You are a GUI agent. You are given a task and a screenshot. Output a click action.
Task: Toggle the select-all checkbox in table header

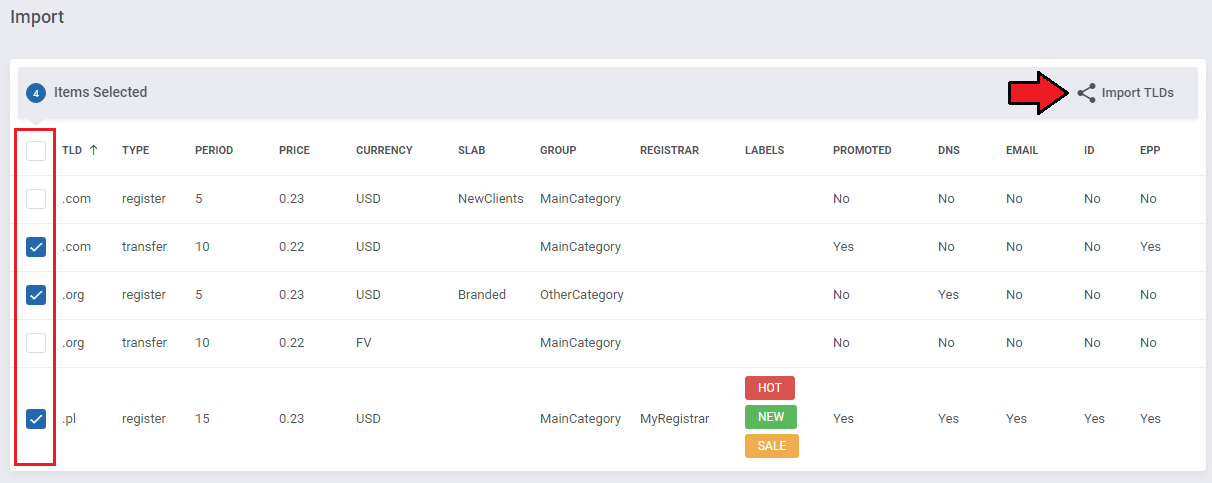pos(36,151)
